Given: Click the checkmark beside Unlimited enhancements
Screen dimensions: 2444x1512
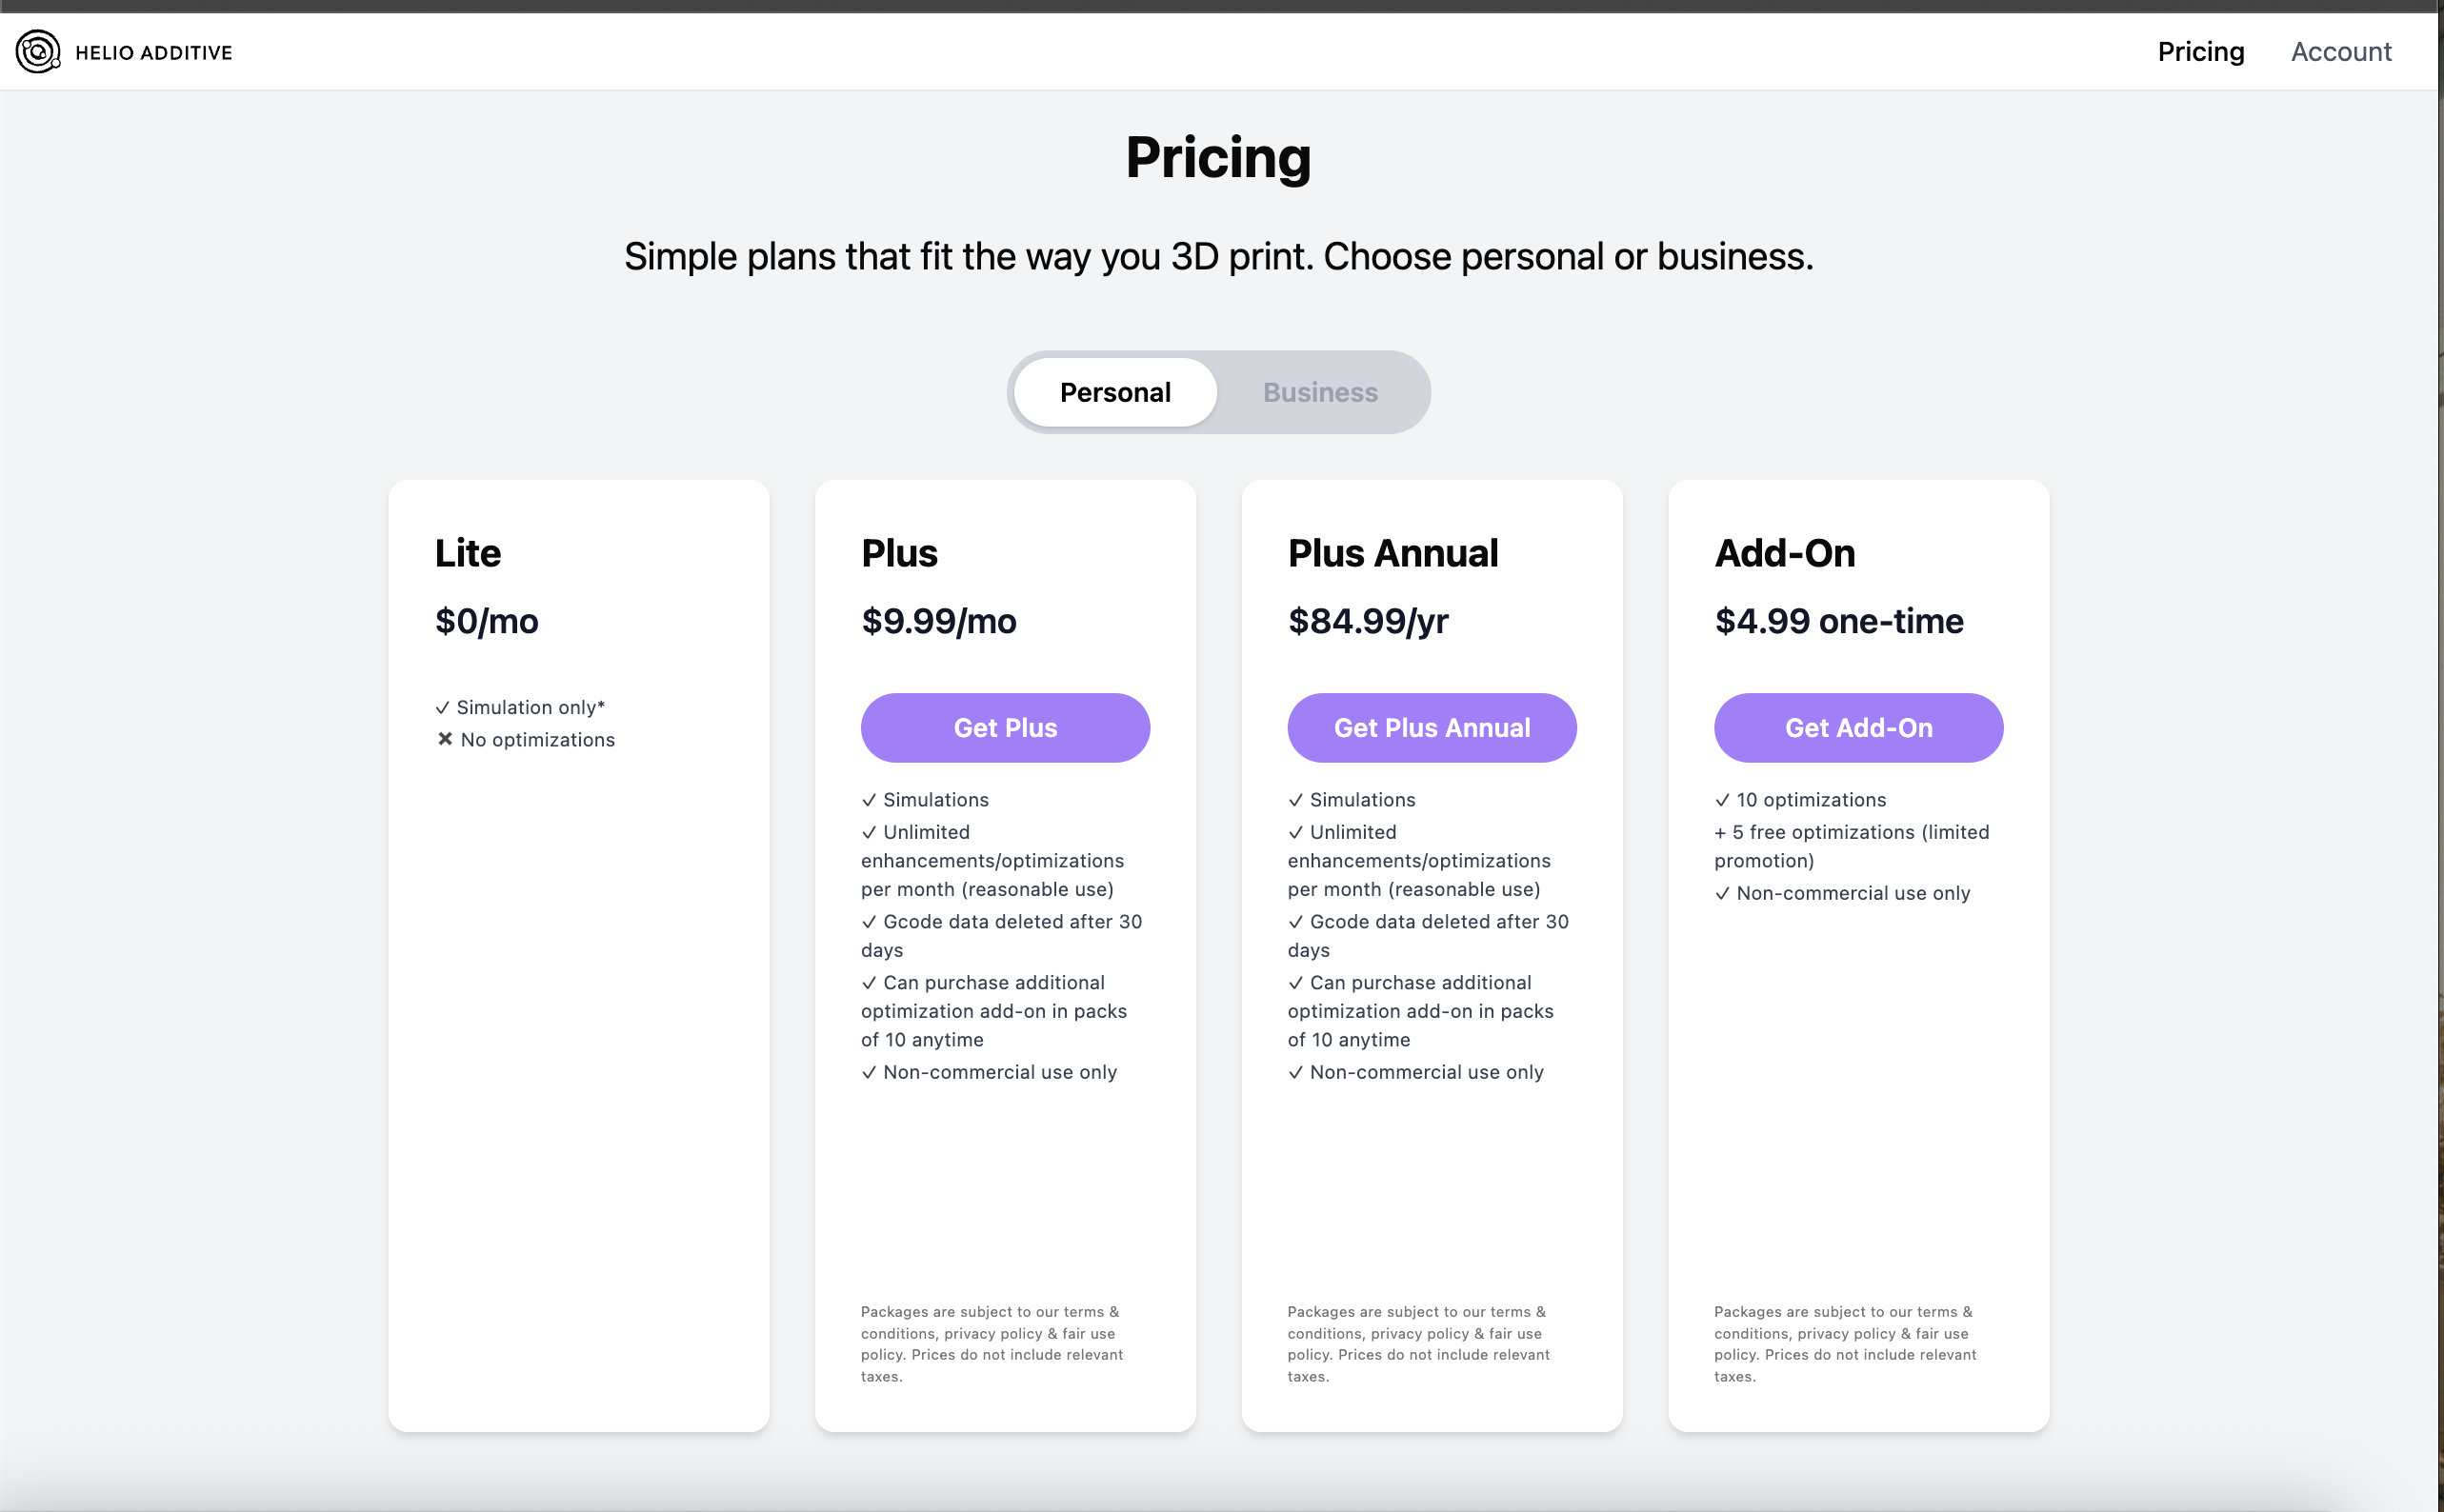Looking at the screenshot, I should 868,831.
